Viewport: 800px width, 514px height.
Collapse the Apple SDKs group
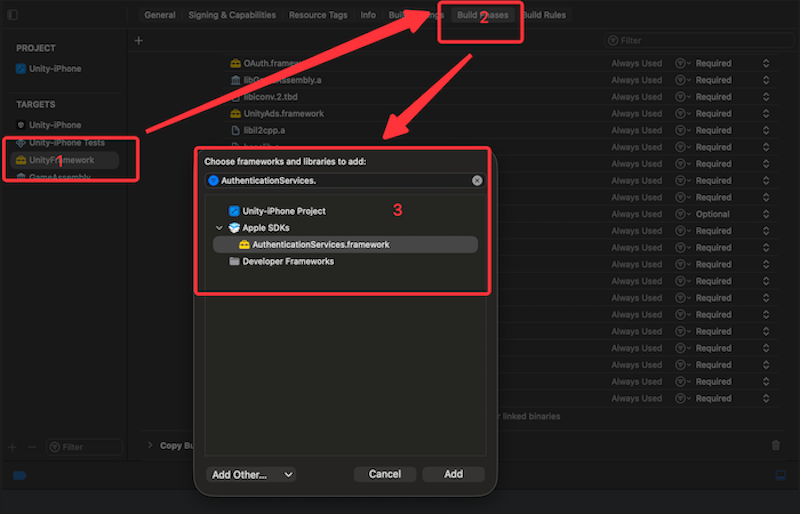218,228
